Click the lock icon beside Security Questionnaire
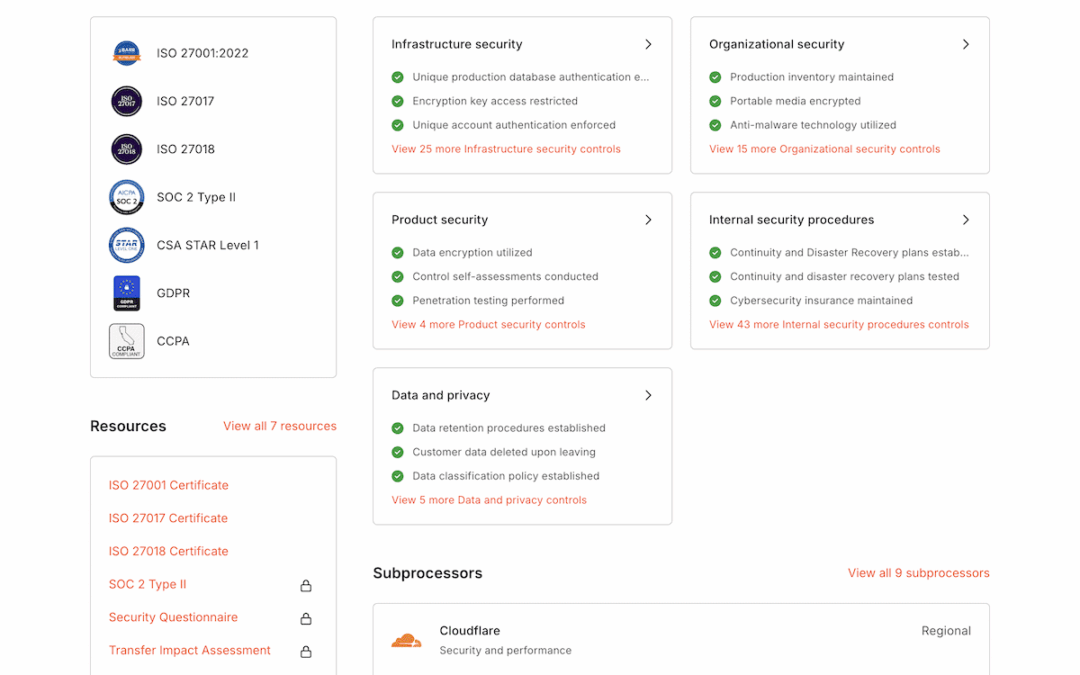1080x675 pixels. coord(306,618)
